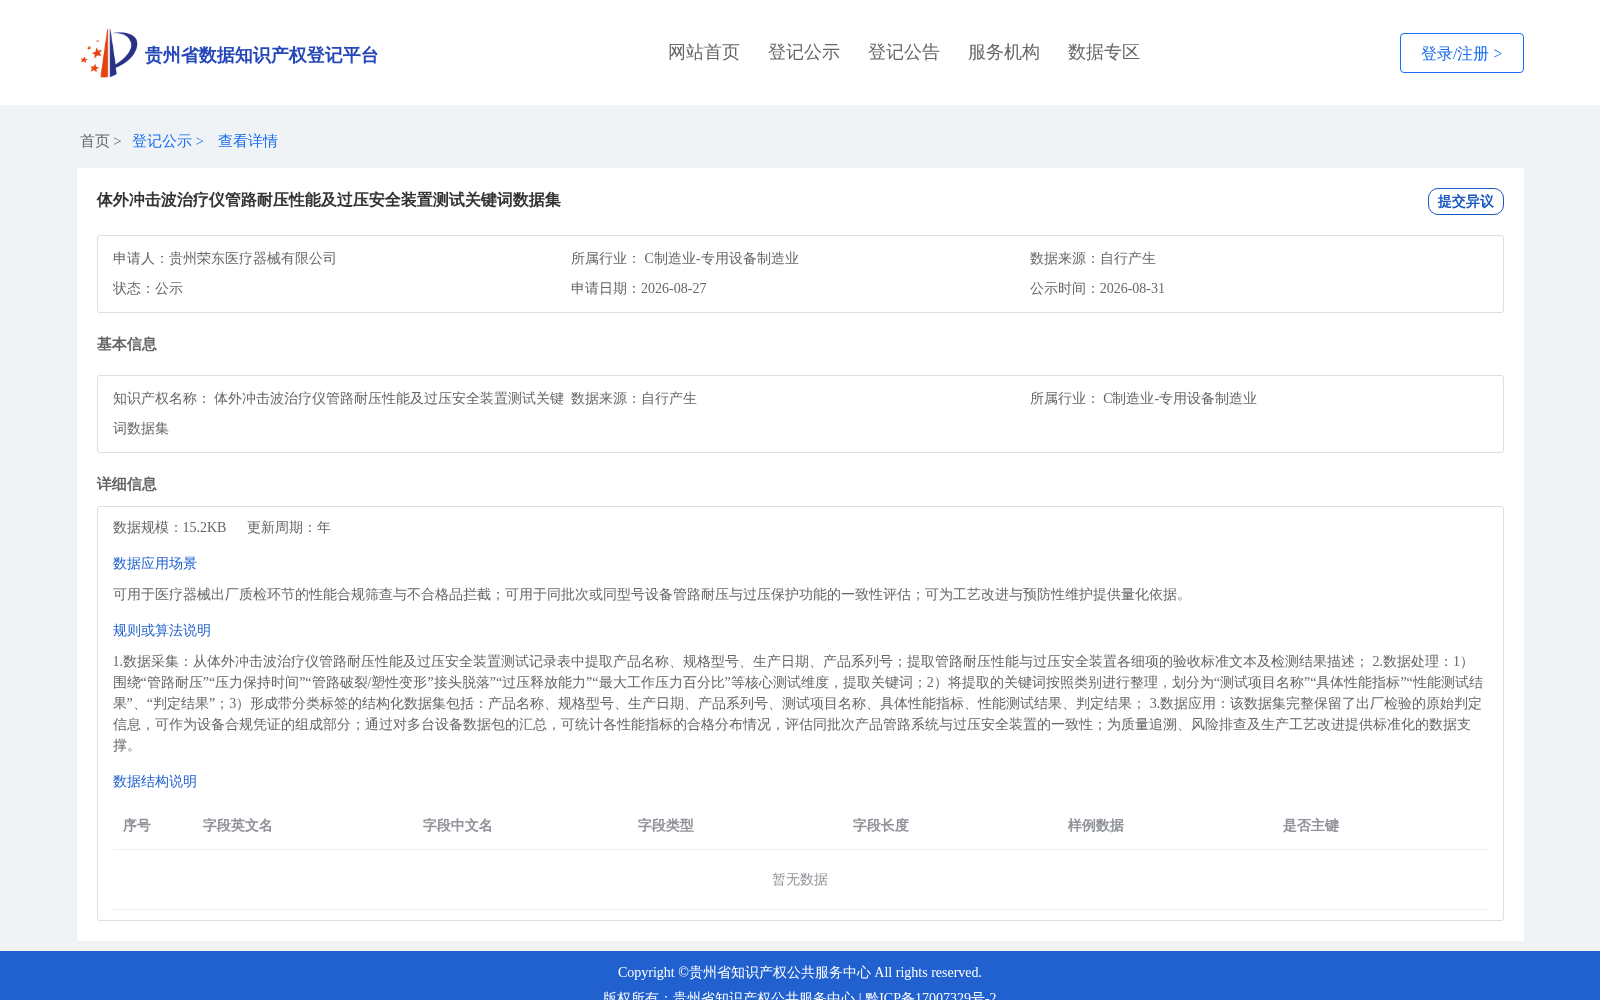Open 数据专区 navigation item
Viewport: 1600px width, 1000px height.
(1104, 52)
